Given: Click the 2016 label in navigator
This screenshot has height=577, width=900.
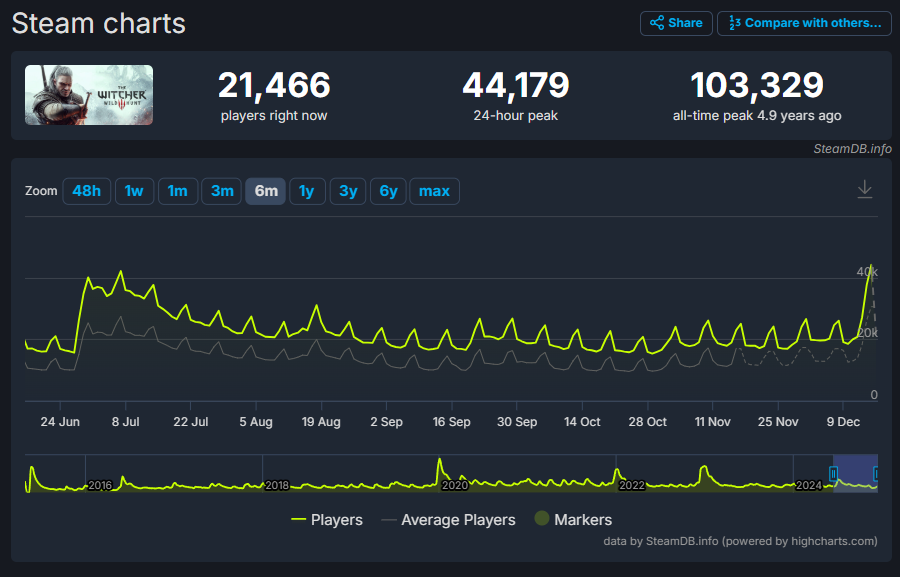Looking at the screenshot, I should coord(100,486).
